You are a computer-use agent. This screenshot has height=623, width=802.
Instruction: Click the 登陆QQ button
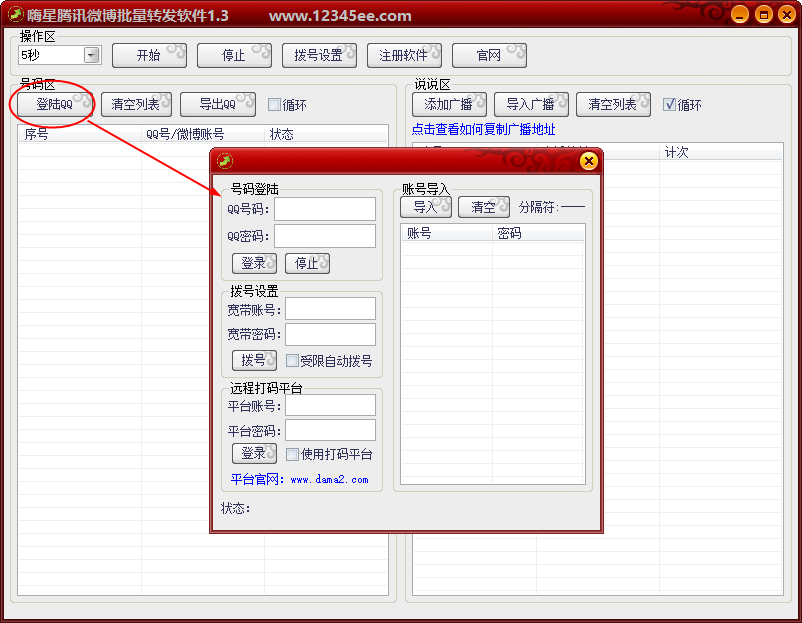coord(55,104)
